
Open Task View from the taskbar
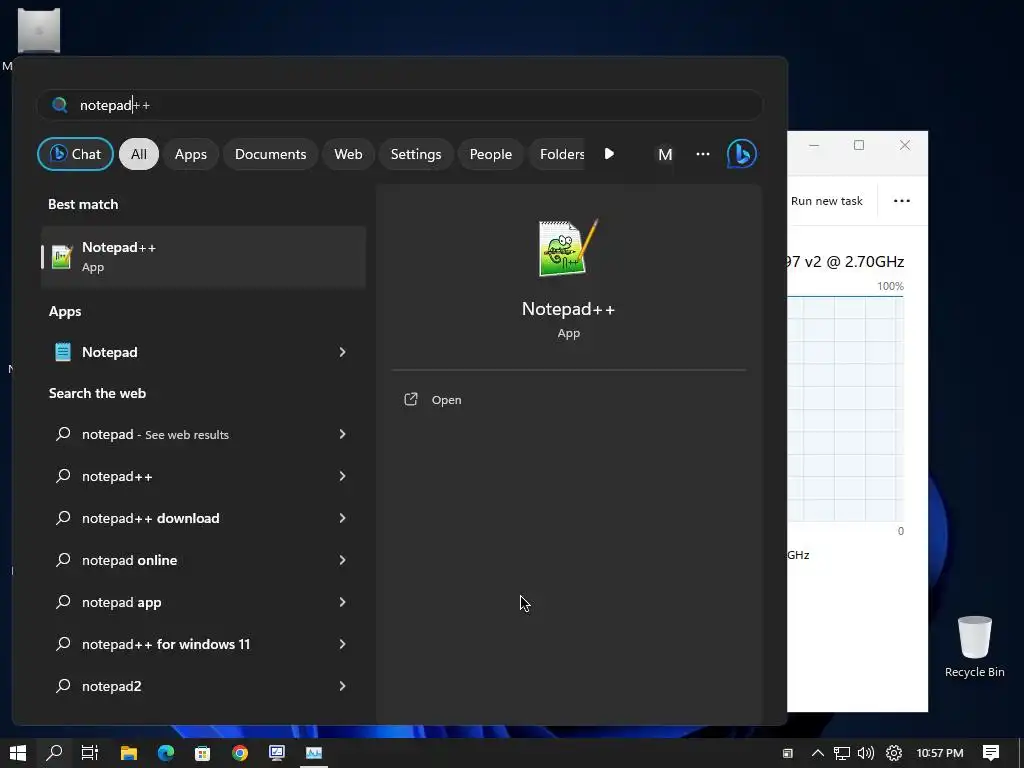(x=89, y=753)
